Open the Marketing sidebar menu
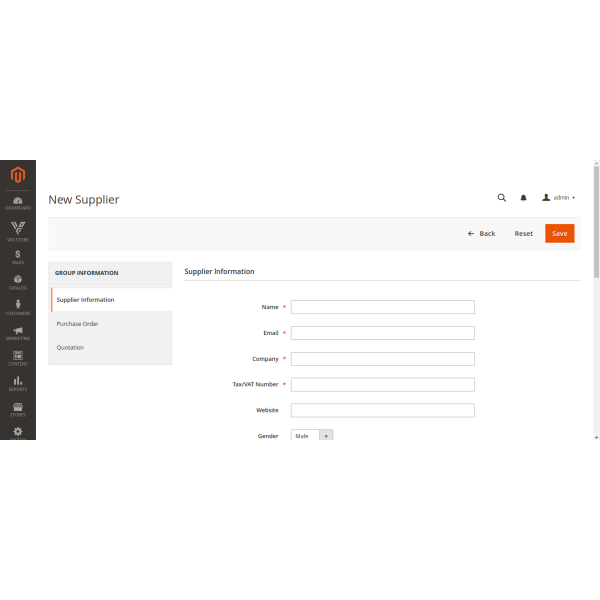 (x=17, y=333)
